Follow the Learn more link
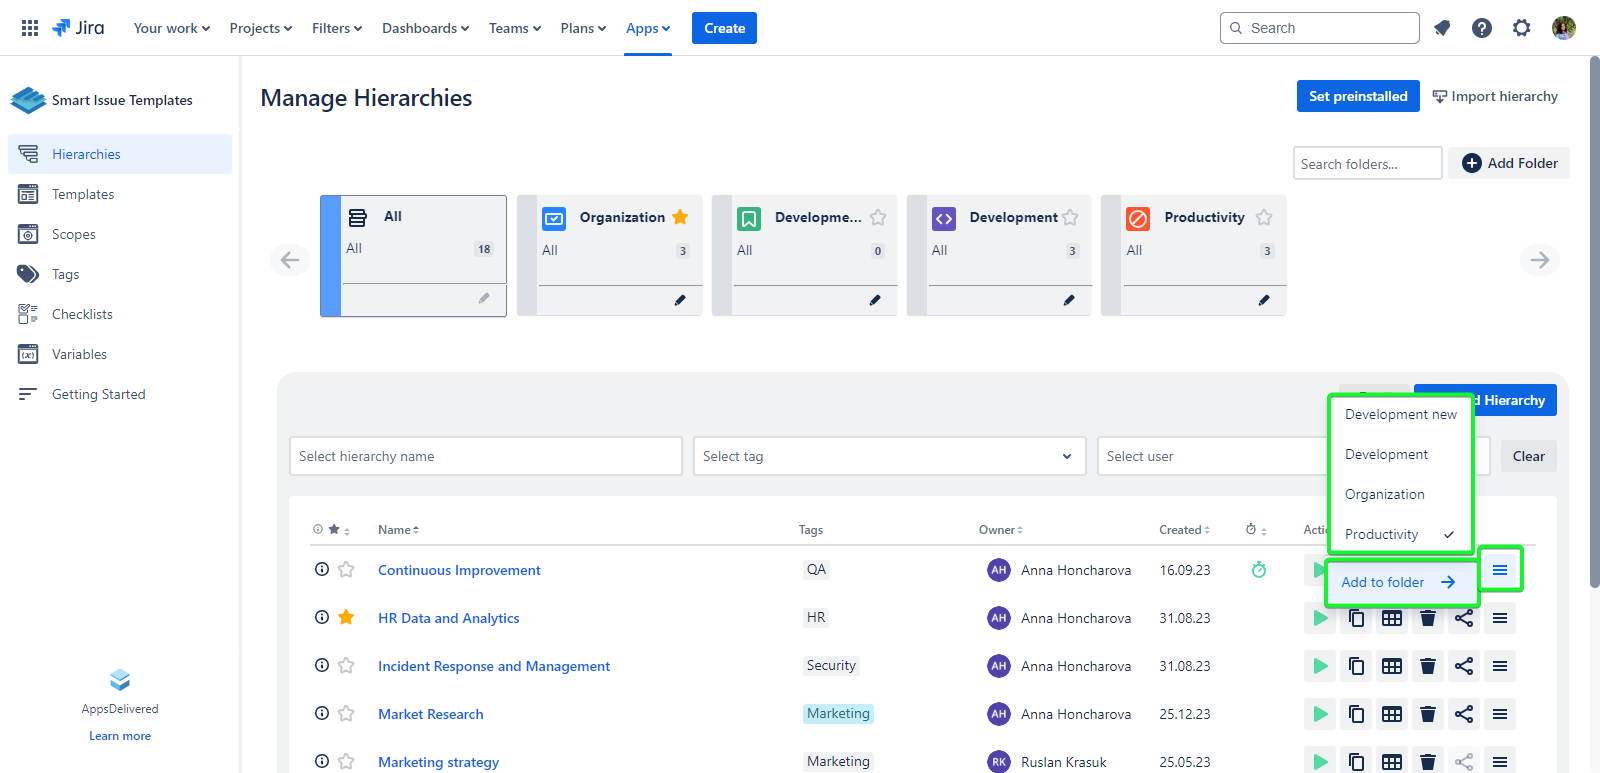Screen dimensions: 1600x773 (x=120, y=736)
